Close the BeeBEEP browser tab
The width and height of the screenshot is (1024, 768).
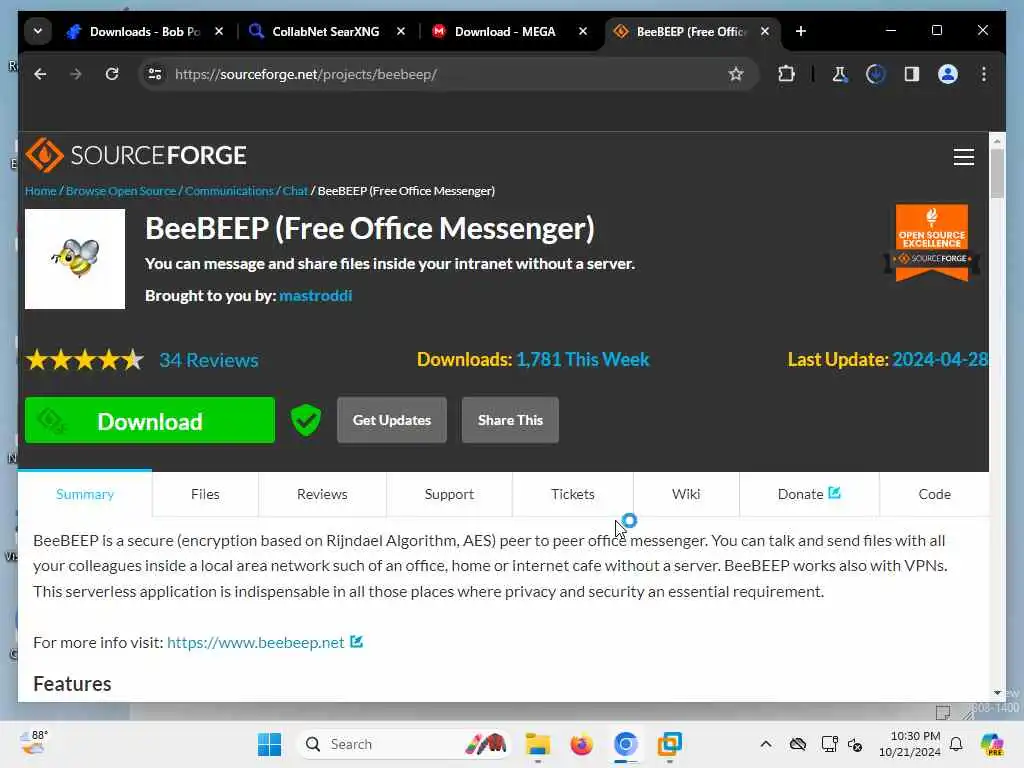(765, 31)
